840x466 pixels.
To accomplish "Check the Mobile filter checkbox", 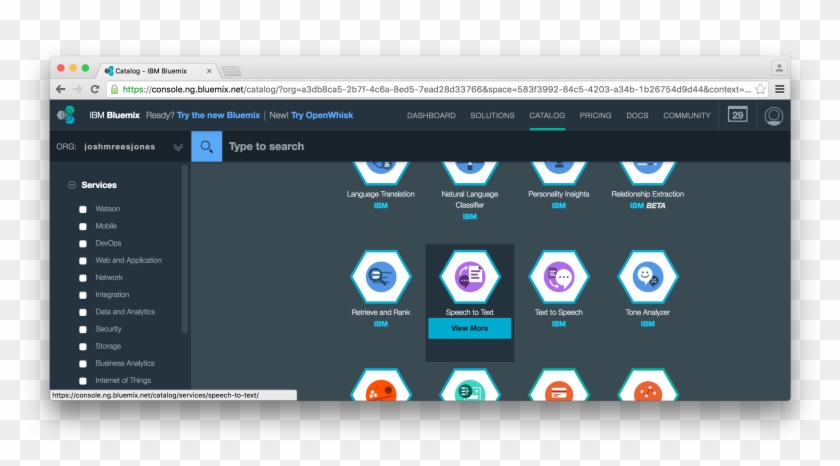I will [x=83, y=227].
